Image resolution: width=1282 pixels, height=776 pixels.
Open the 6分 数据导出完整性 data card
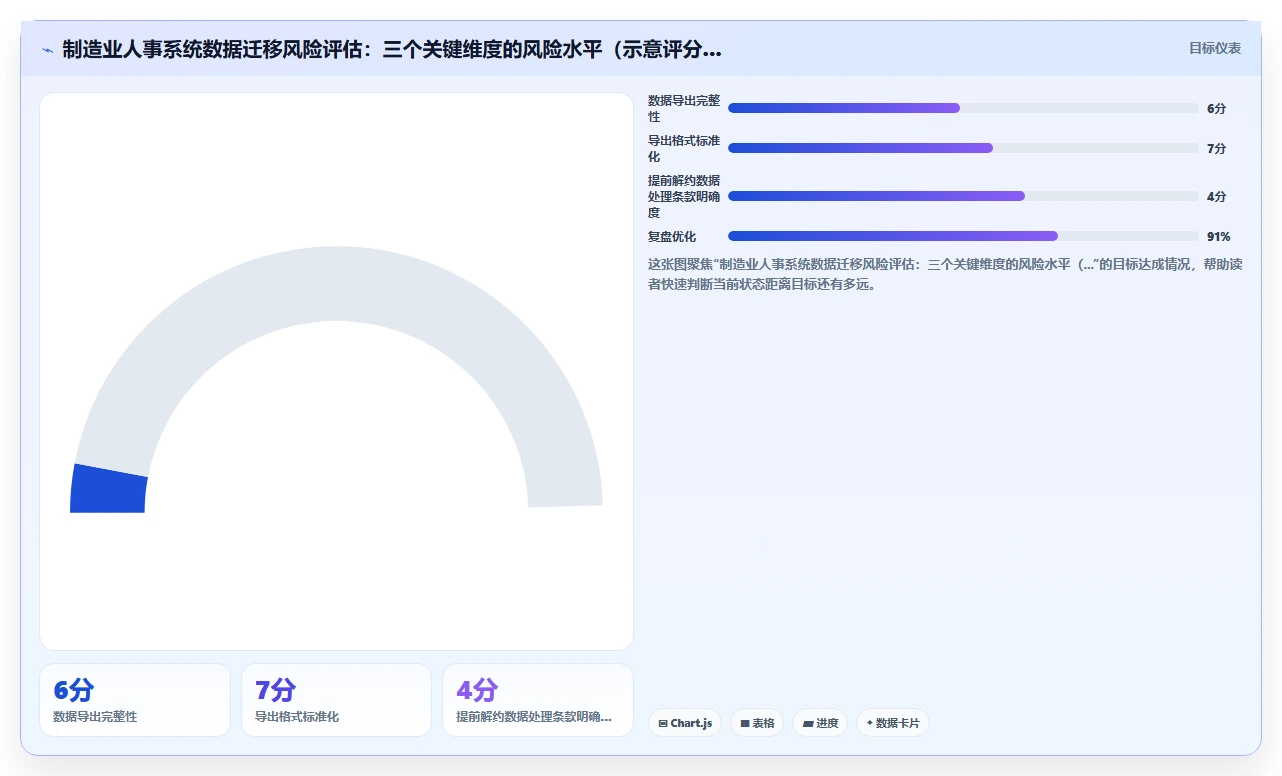coord(135,700)
